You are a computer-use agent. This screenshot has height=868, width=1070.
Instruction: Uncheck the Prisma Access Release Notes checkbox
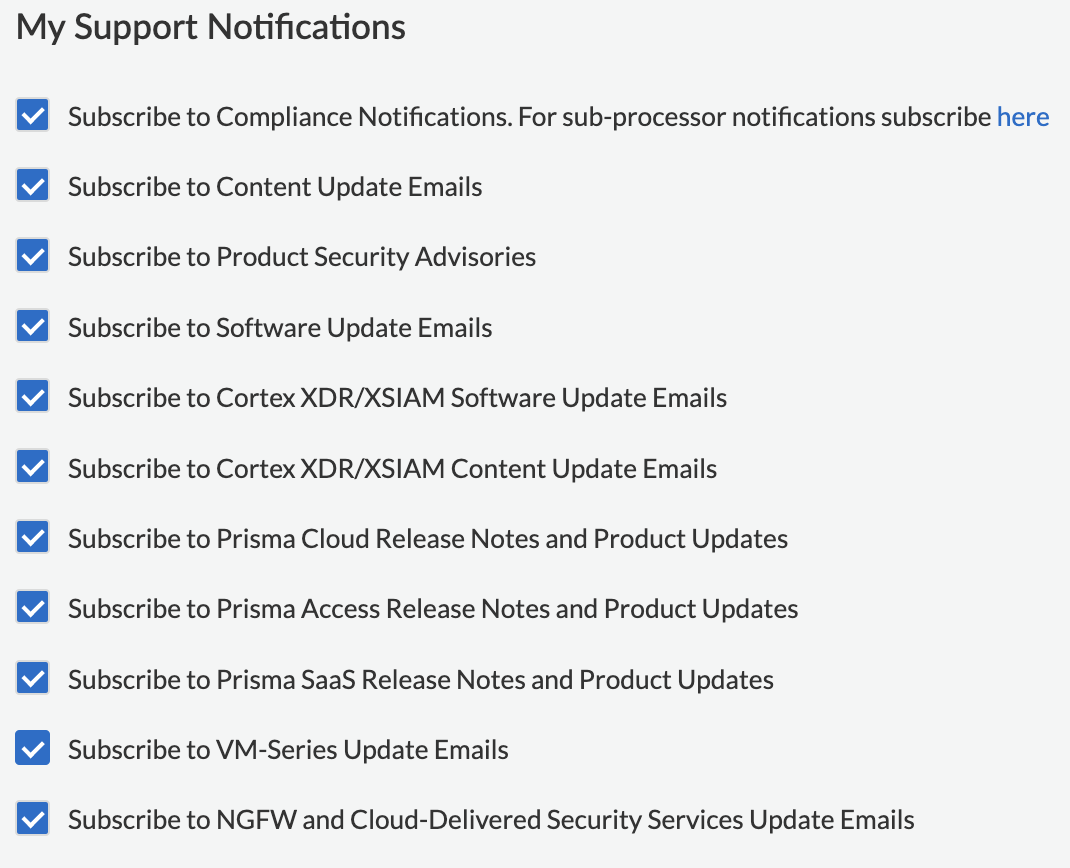[x=33, y=608]
